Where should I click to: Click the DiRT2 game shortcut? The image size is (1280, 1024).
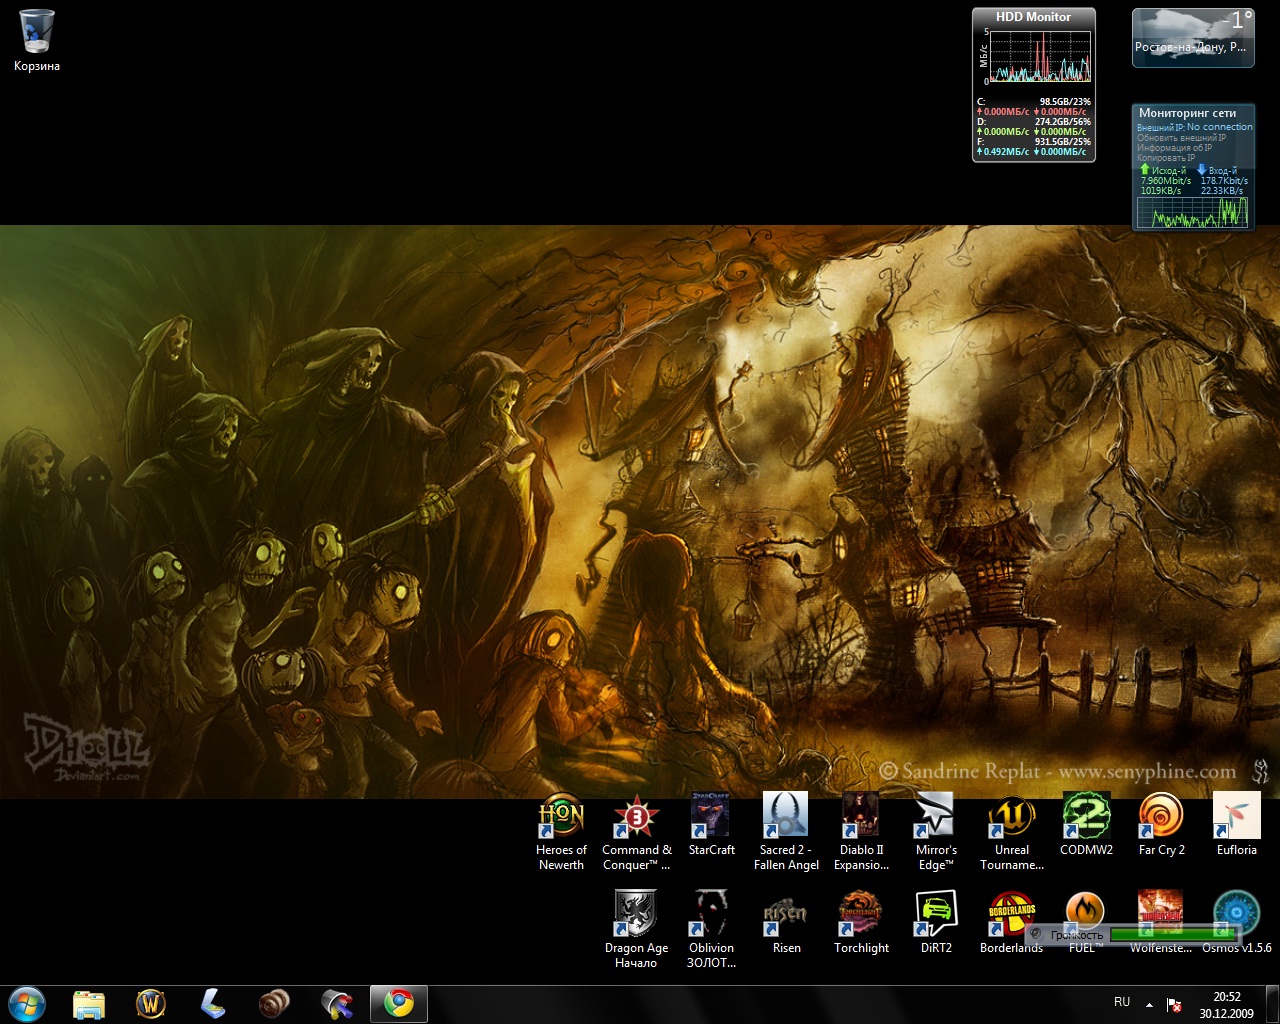[x=936, y=922]
